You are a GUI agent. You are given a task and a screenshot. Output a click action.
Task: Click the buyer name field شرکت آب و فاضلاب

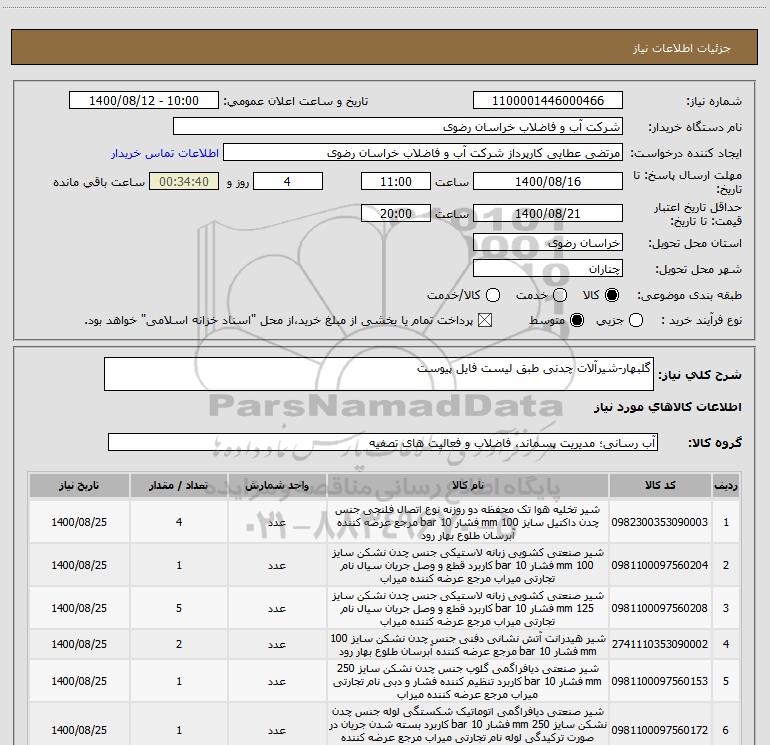click(x=398, y=127)
